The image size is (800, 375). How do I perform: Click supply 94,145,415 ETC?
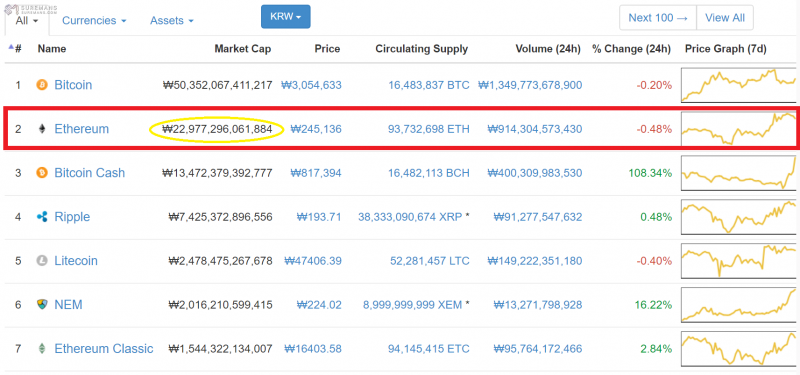point(429,349)
